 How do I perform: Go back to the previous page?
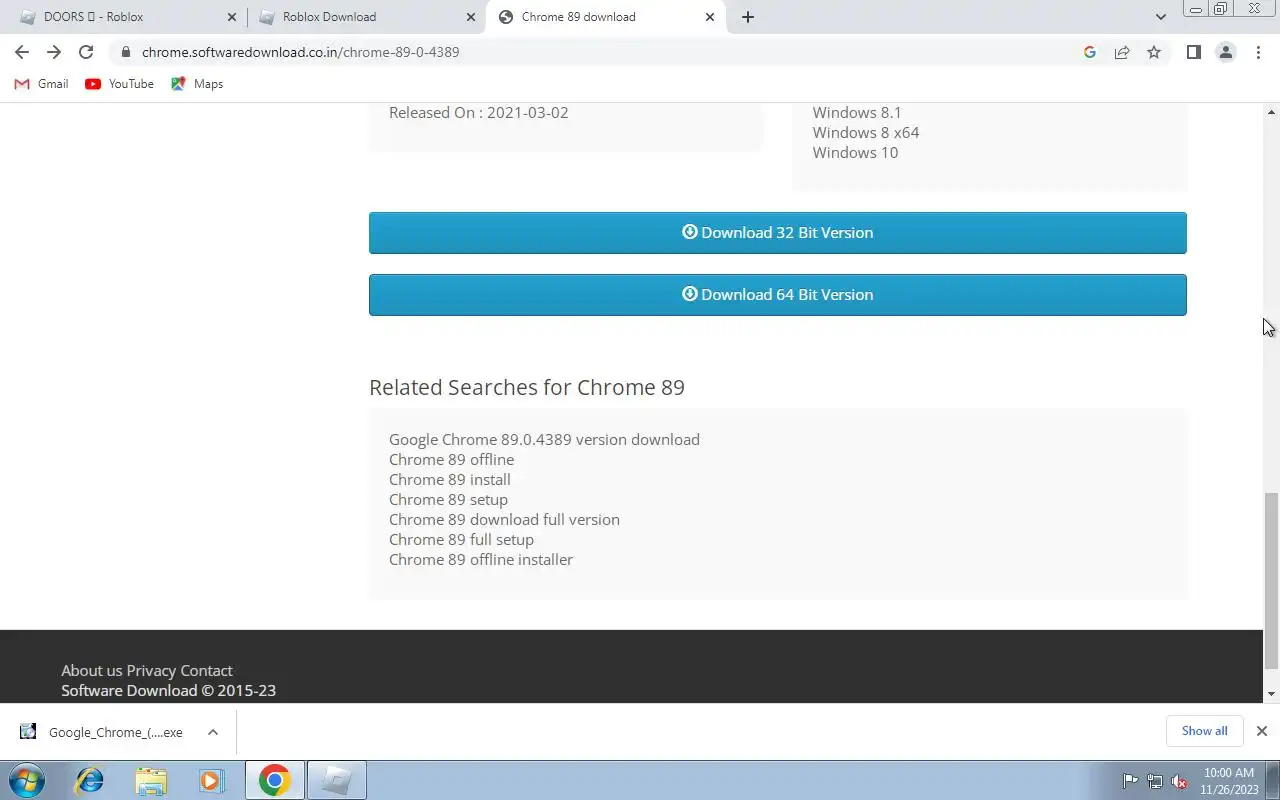tap(22, 52)
